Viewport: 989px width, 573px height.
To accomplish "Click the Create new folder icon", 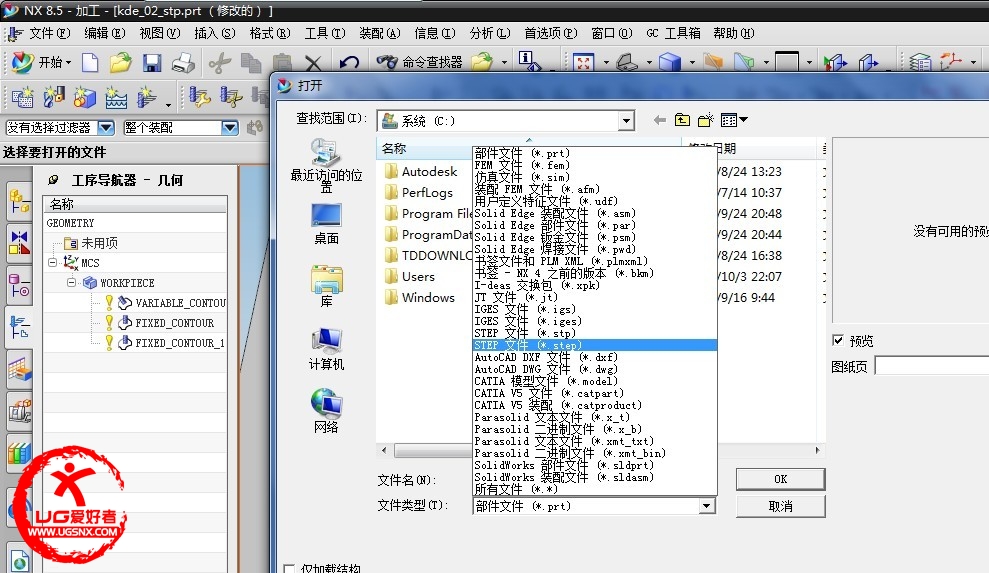I will [706, 120].
